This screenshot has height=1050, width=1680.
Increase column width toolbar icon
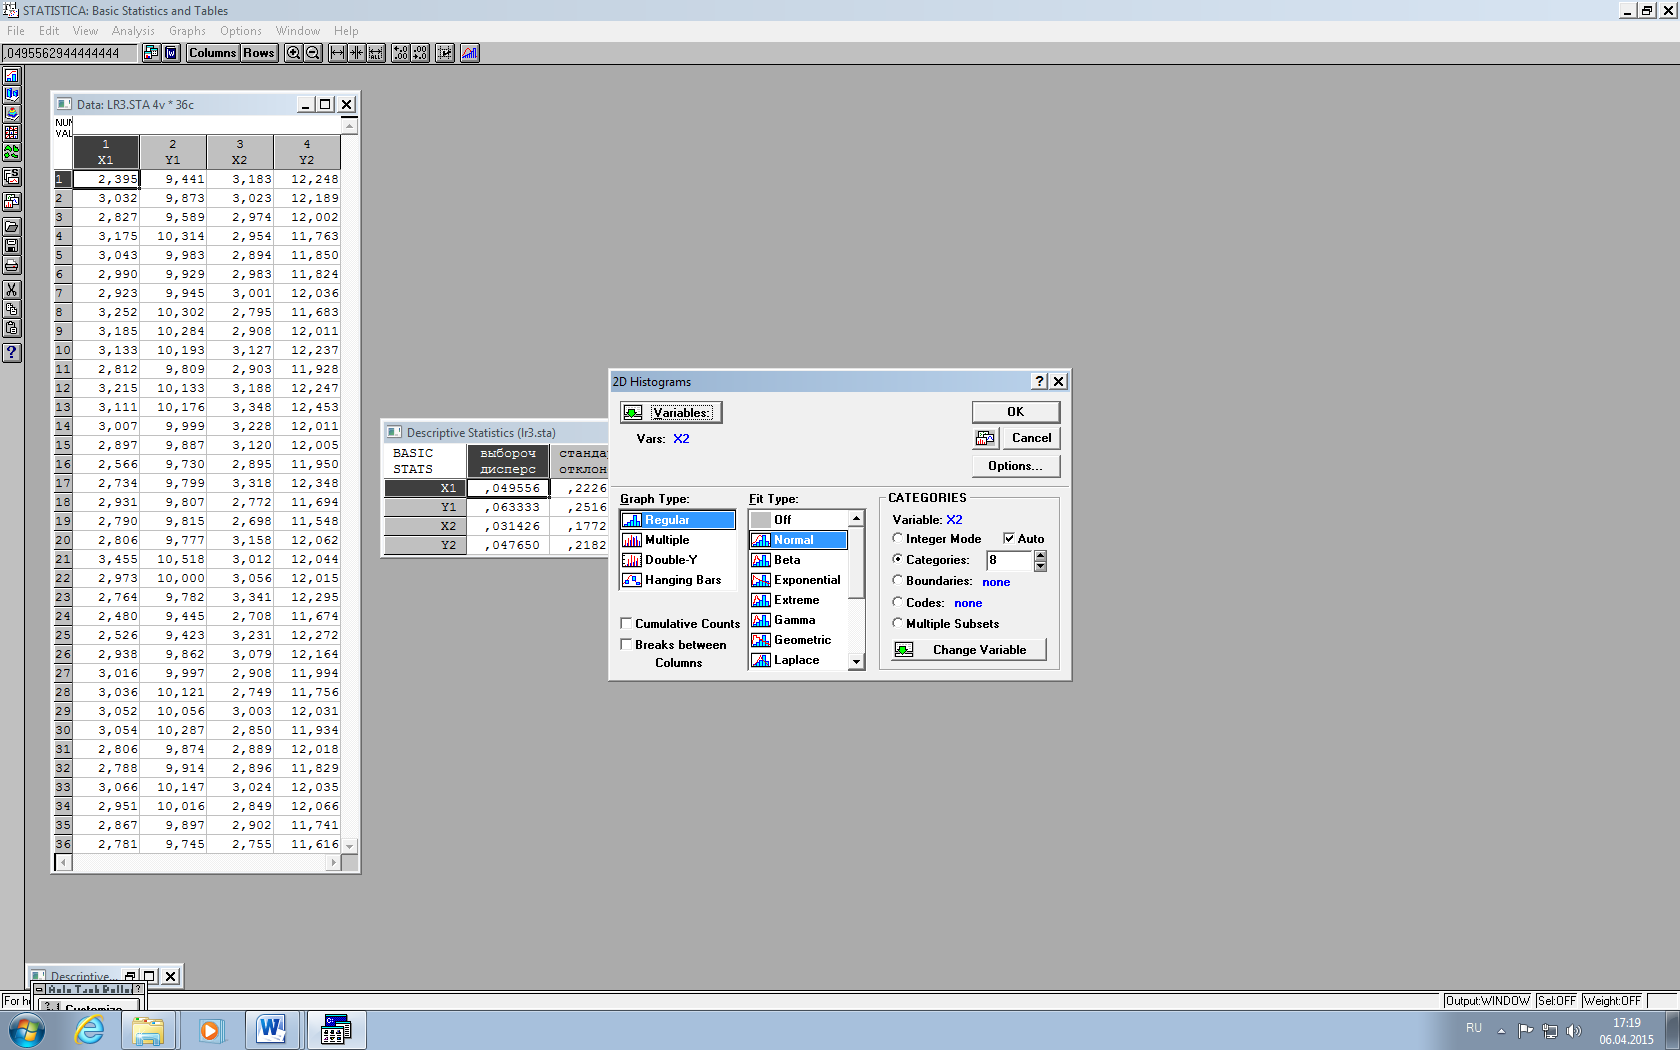[337, 53]
